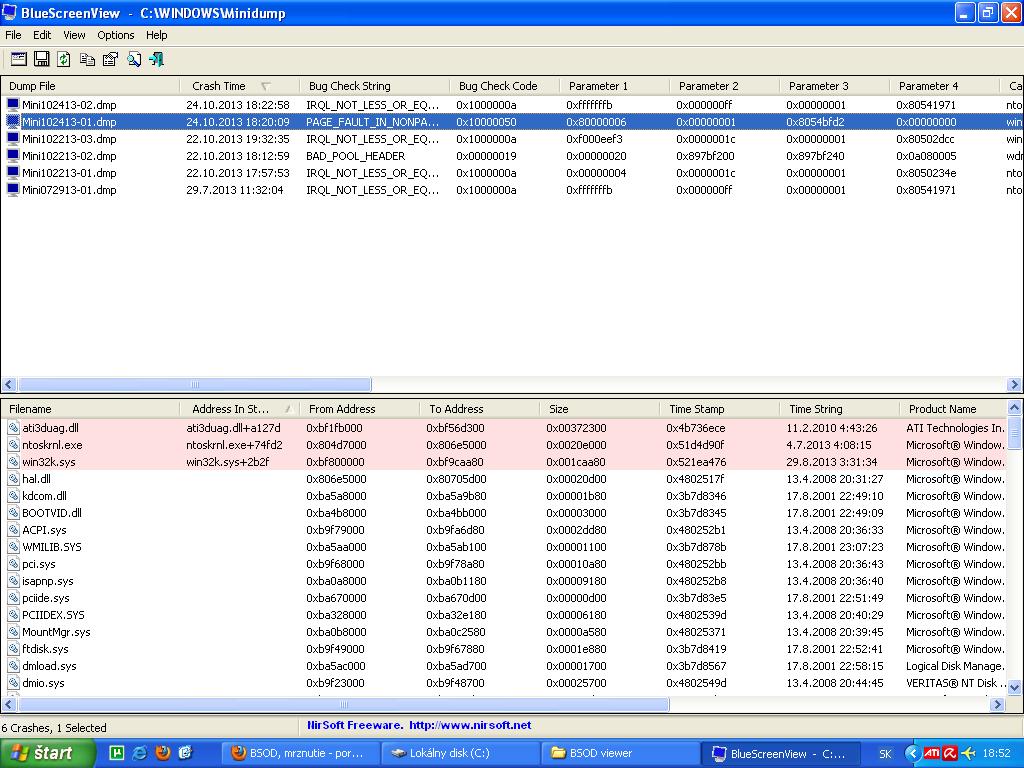The width and height of the screenshot is (1024, 768).
Task: Click the Firefox quick launch icon
Action: pos(163,753)
